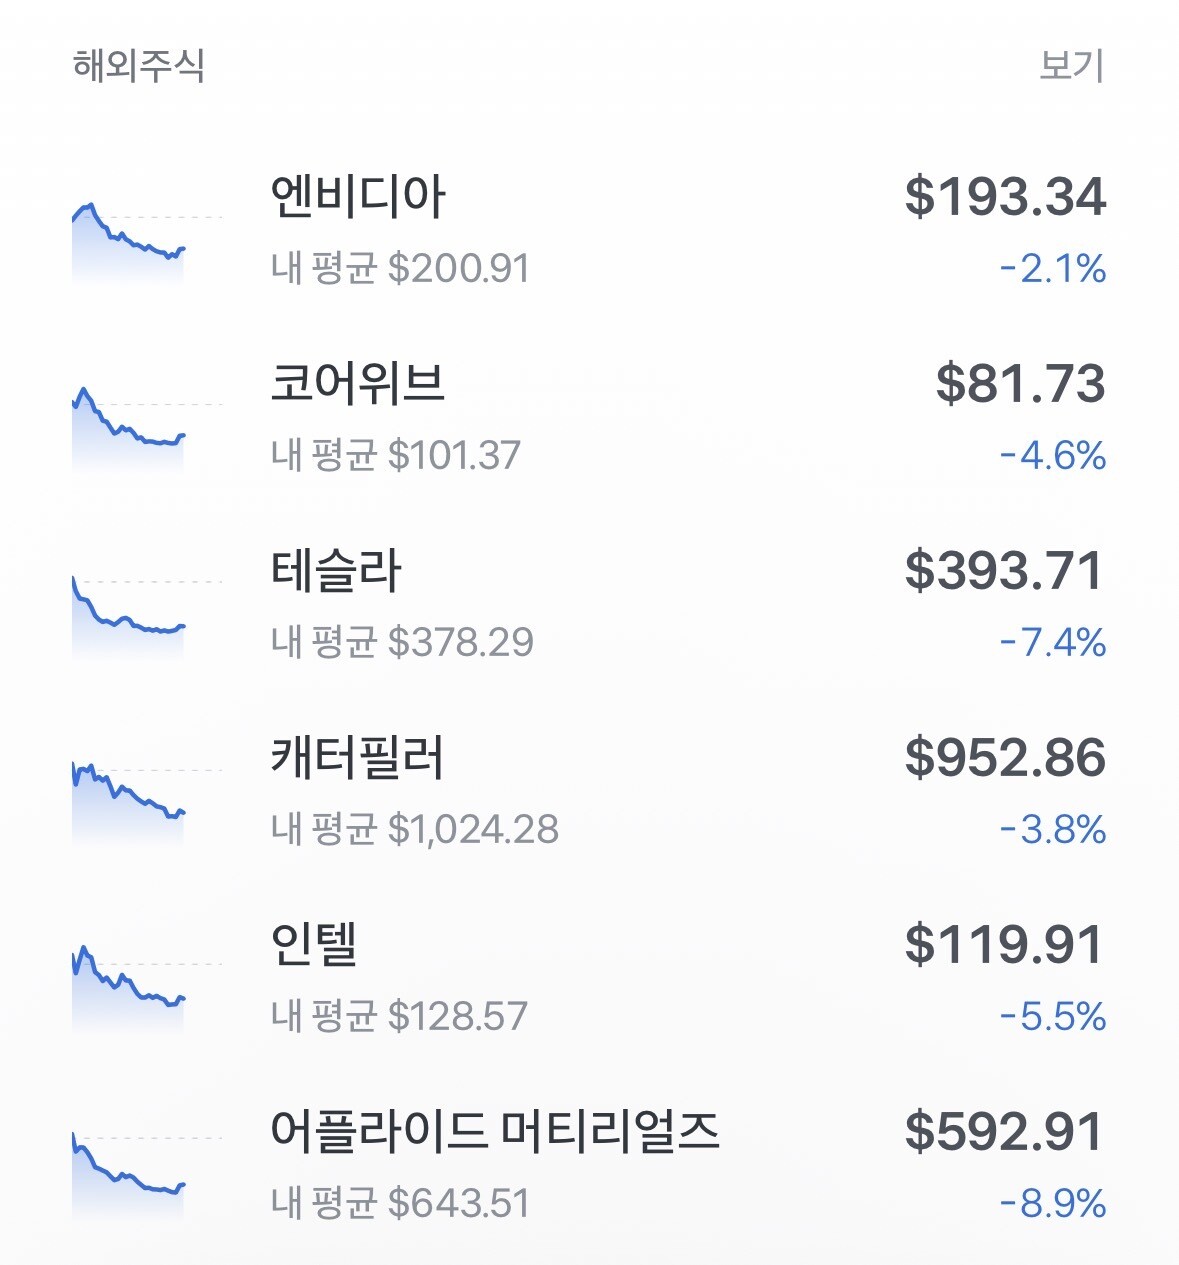Select the 캐터필러 stock name

(357, 757)
